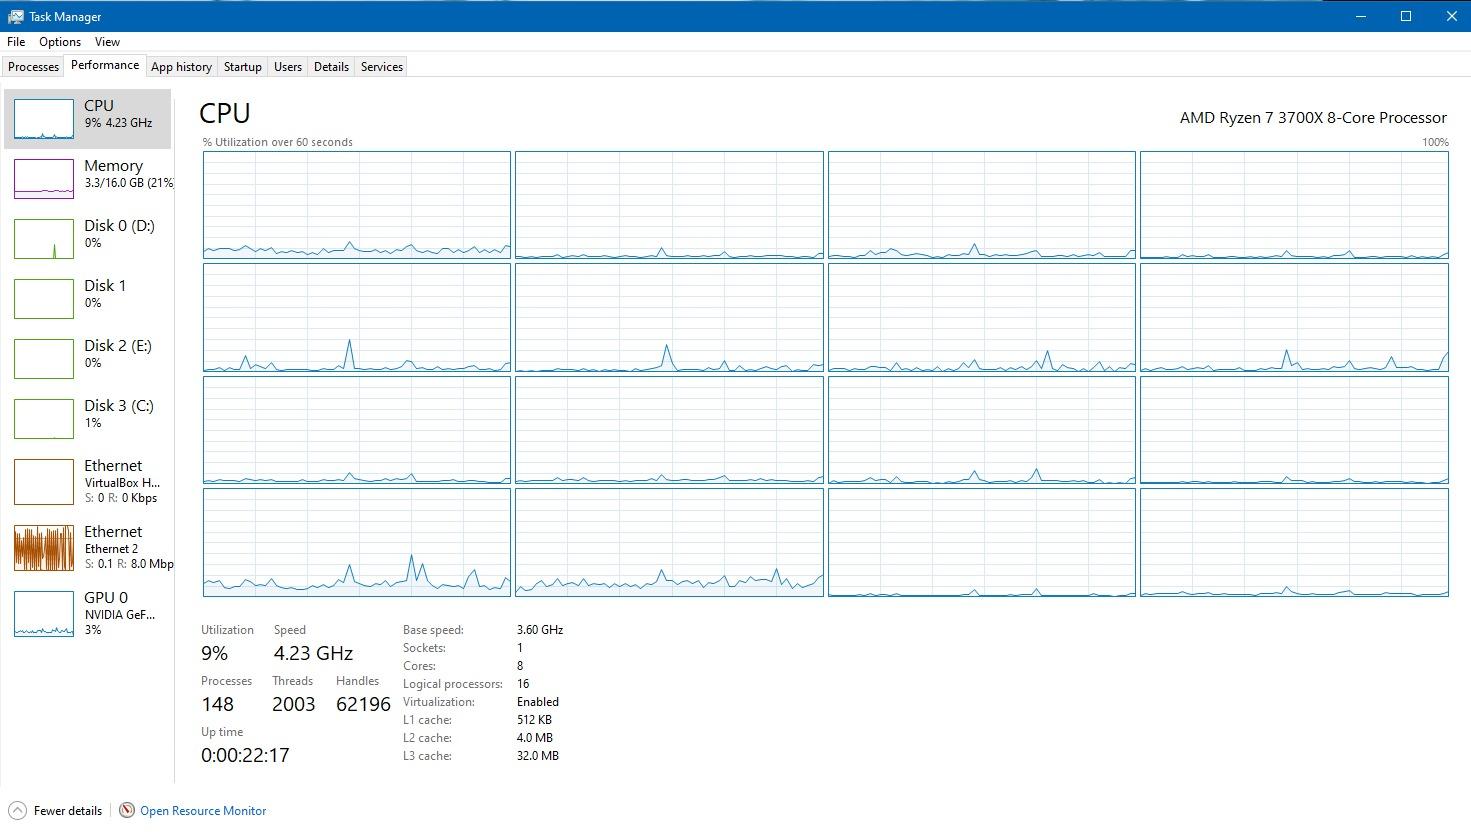Click the Resource Monitor icon
The image size is (1471, 835).
(127, 810)
